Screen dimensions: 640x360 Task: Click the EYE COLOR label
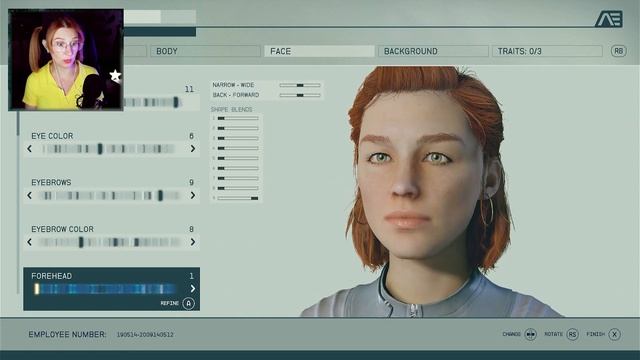(x=52, y=136)
